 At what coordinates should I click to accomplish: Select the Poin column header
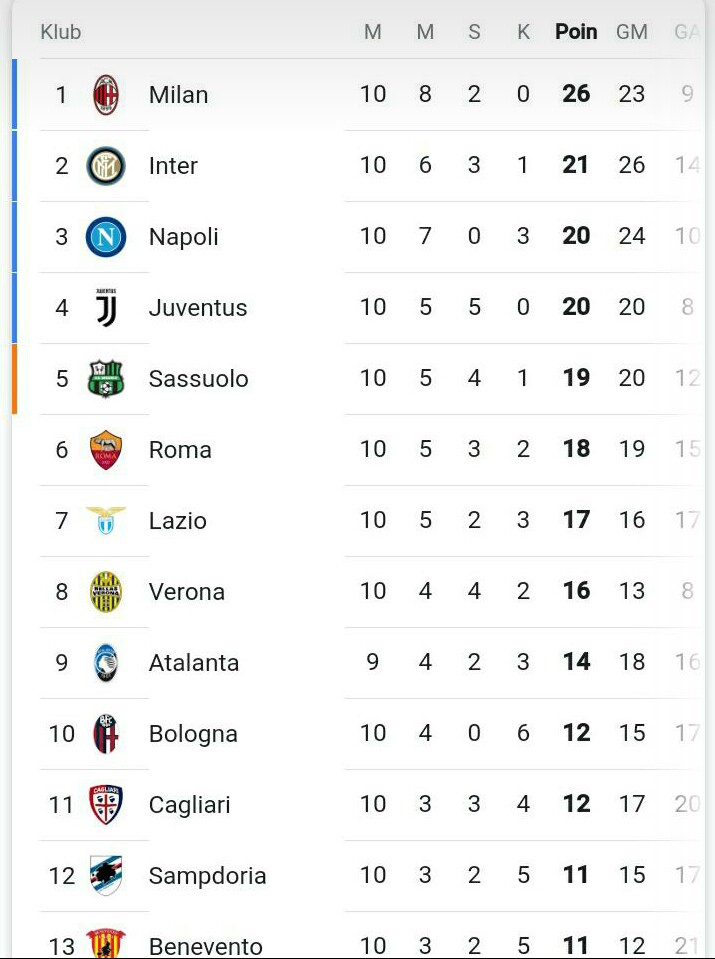click(576, 32)
